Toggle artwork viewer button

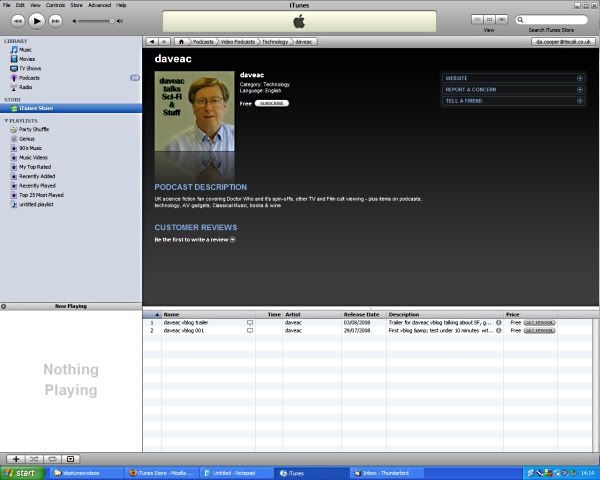pos(71,459)
